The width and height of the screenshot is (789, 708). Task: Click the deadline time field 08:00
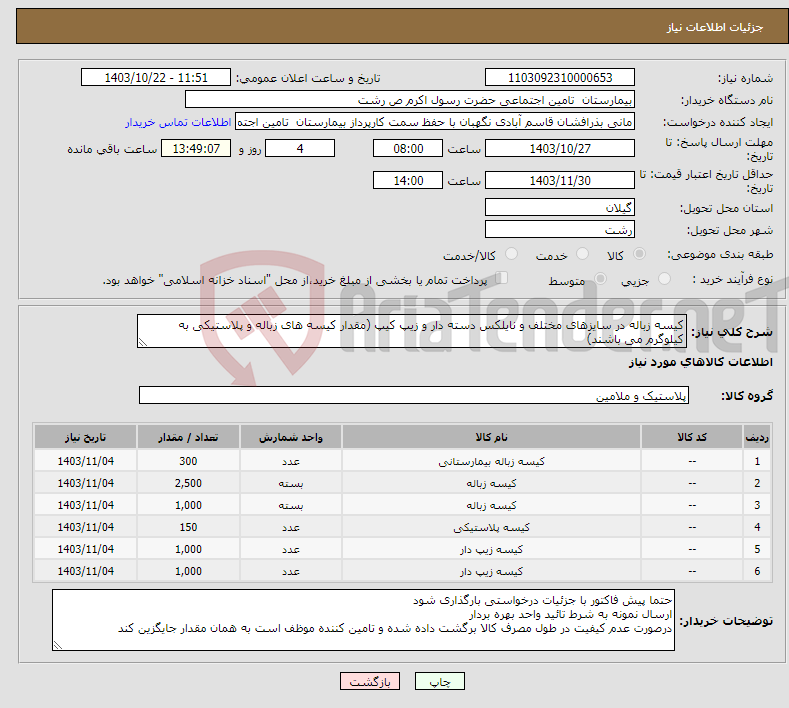pyautogui.click(x=408, y=148)
